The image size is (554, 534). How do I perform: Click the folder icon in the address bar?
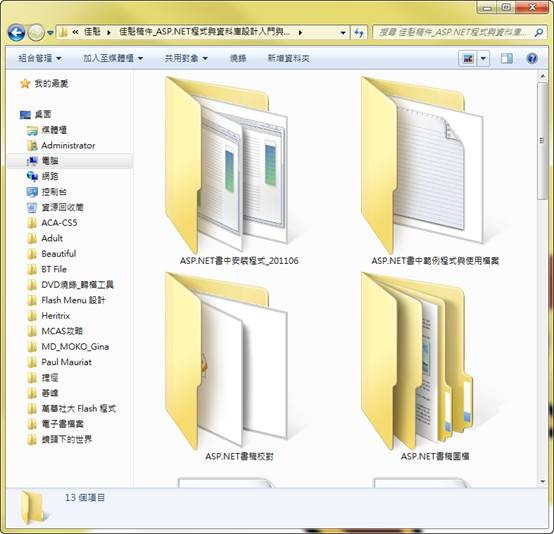[x=64, y=33]
